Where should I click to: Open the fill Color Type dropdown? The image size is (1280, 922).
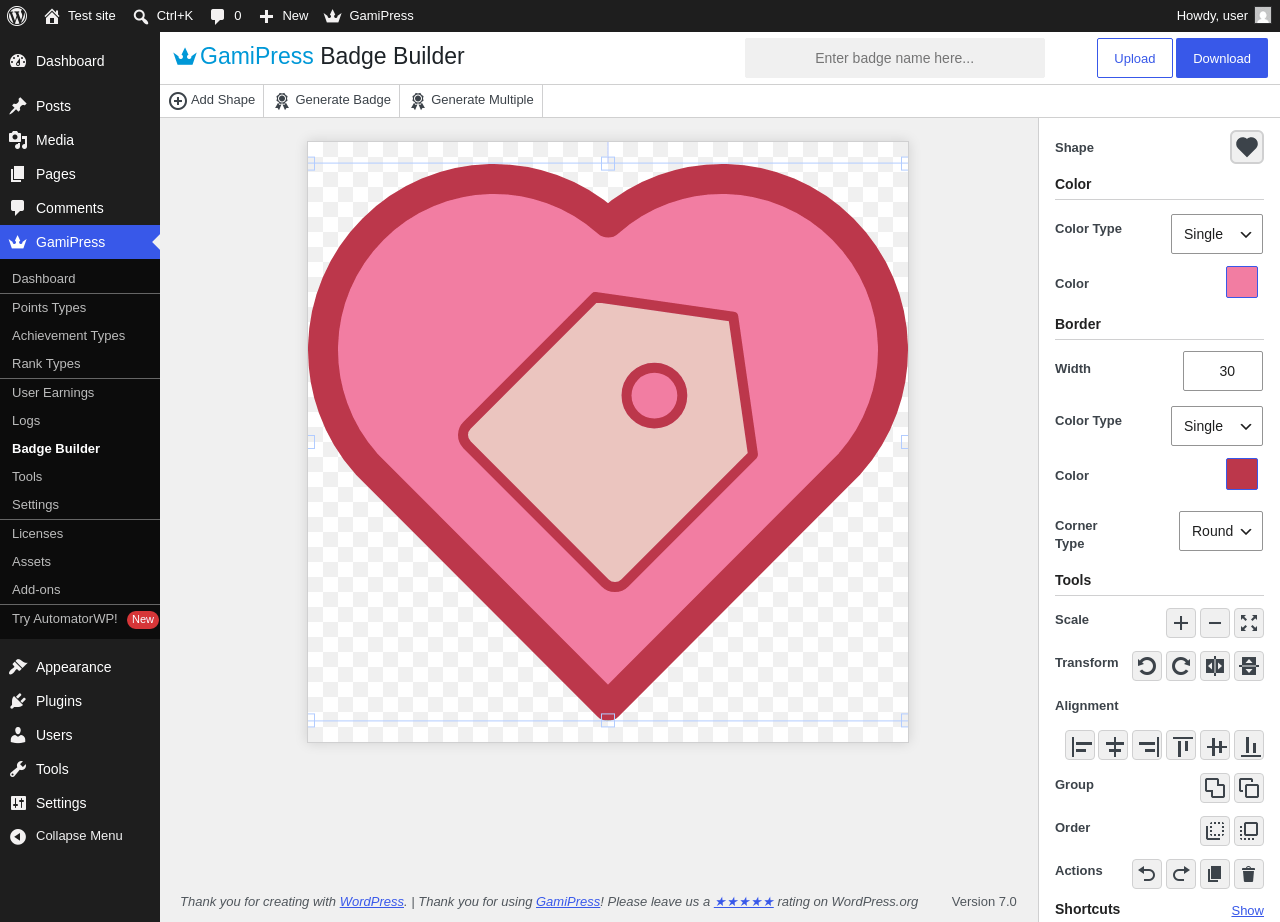1217,234
